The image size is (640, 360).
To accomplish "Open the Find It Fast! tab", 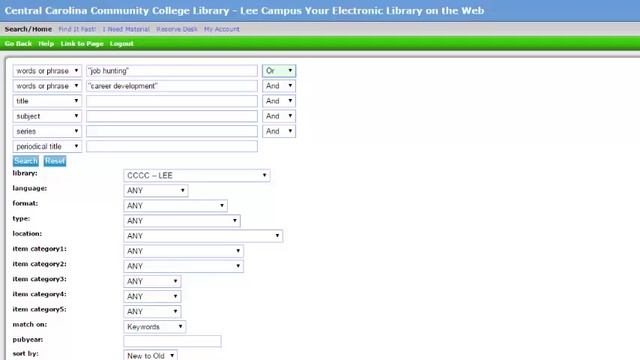I will [77, 29].
